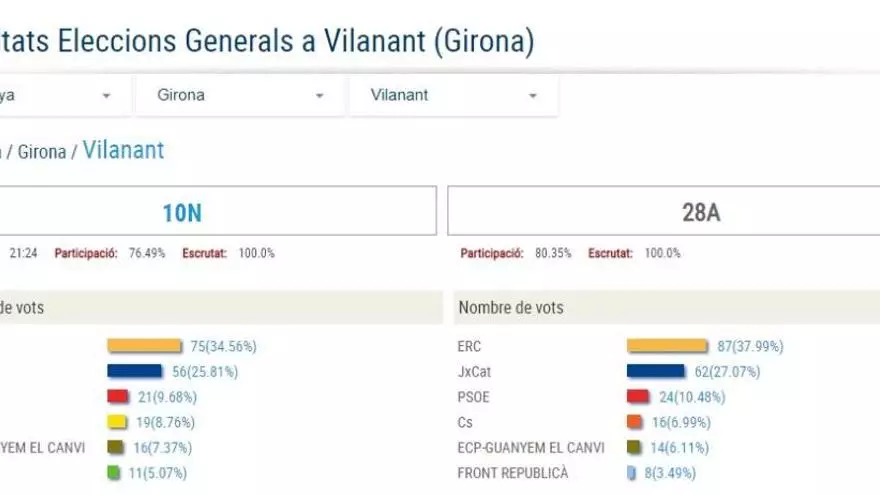This screenshot has width=880, height=495.
Task: Go to Girona in the breadcrumb
Action: pos(42,152)
